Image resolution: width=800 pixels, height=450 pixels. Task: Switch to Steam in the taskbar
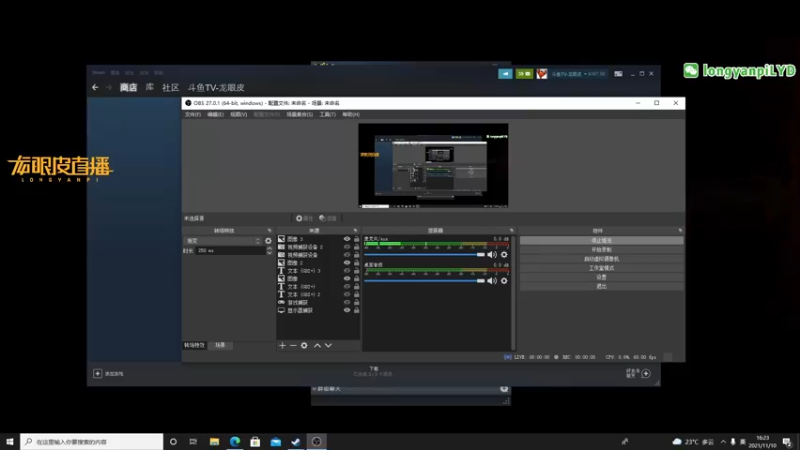(296, 442)
